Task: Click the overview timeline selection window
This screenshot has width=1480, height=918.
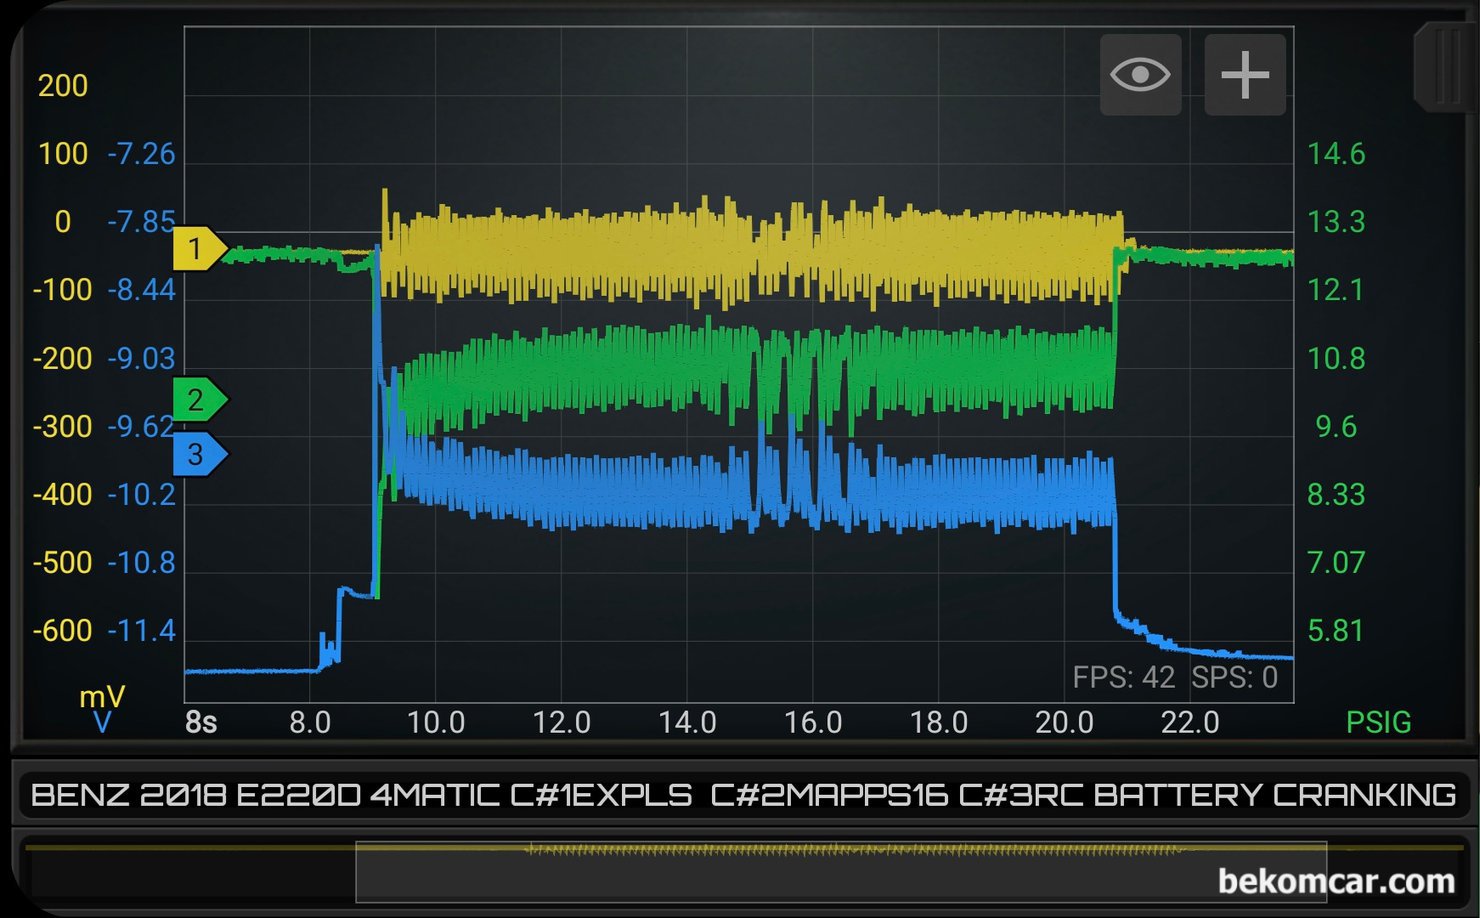Action: coord(841,872)
